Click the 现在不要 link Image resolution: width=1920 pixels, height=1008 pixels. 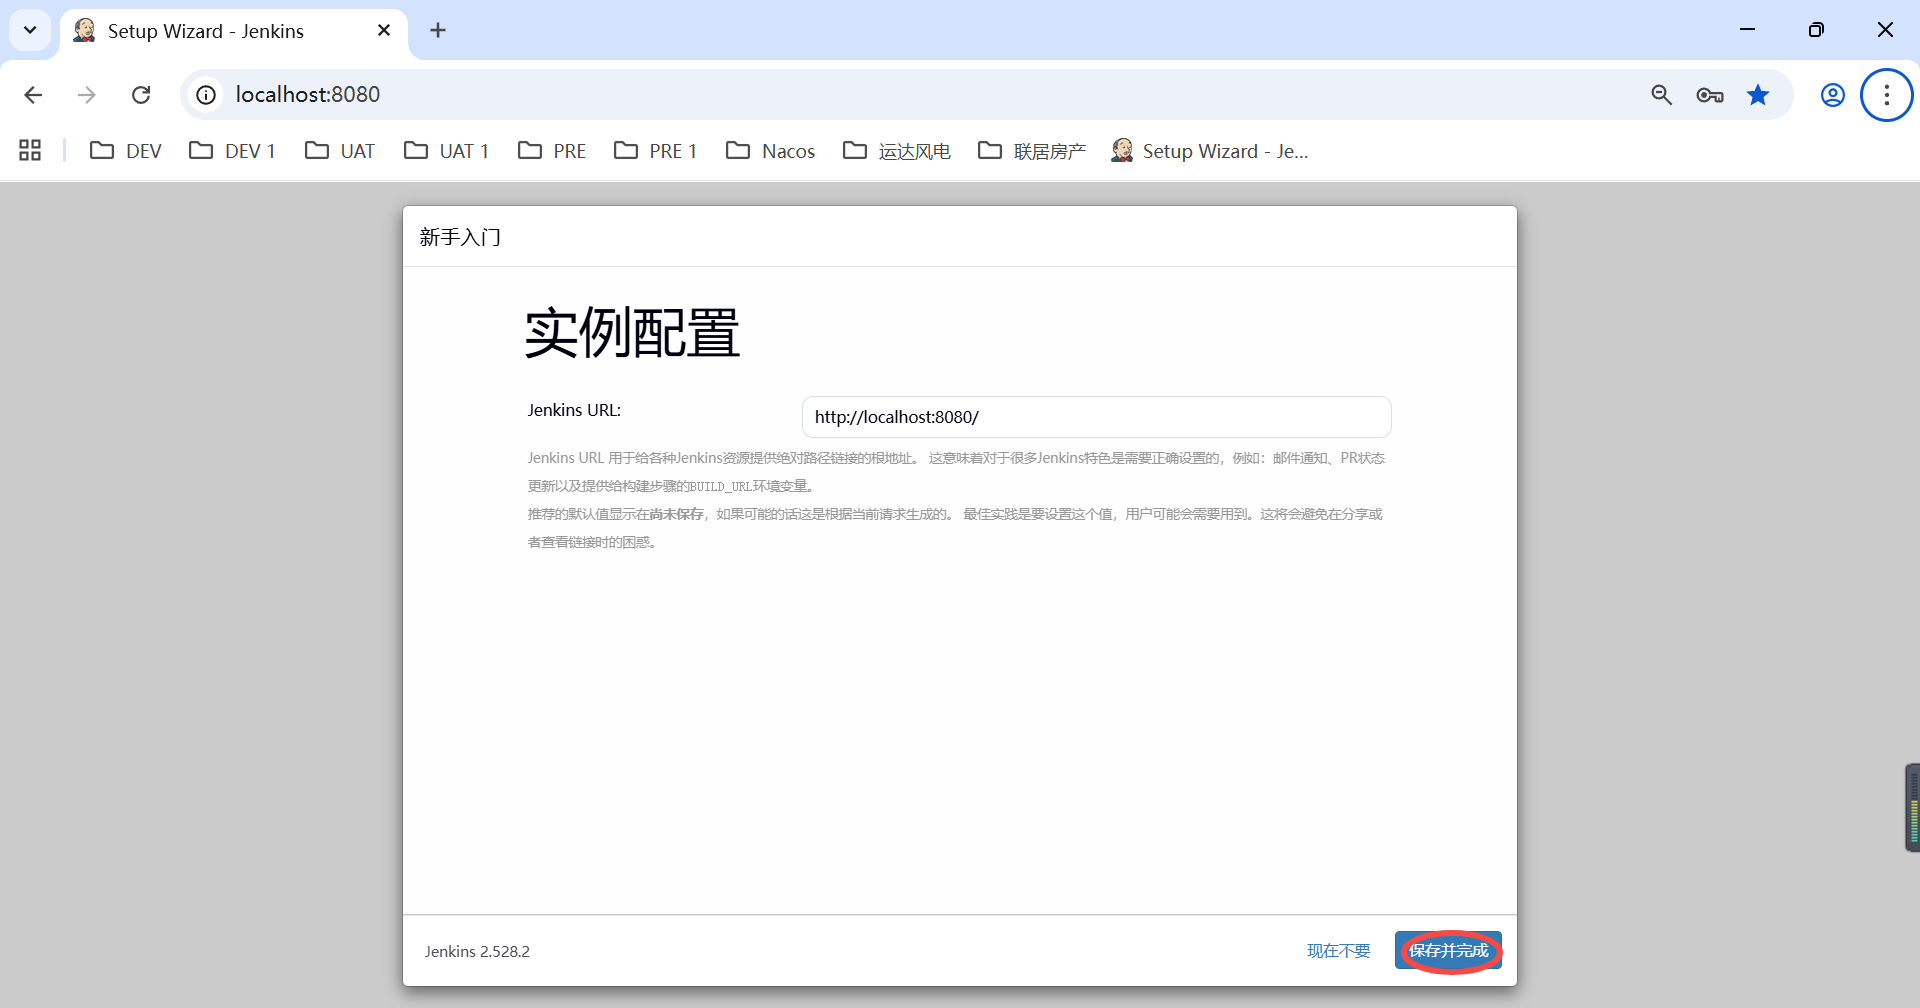pos(1338,951)
